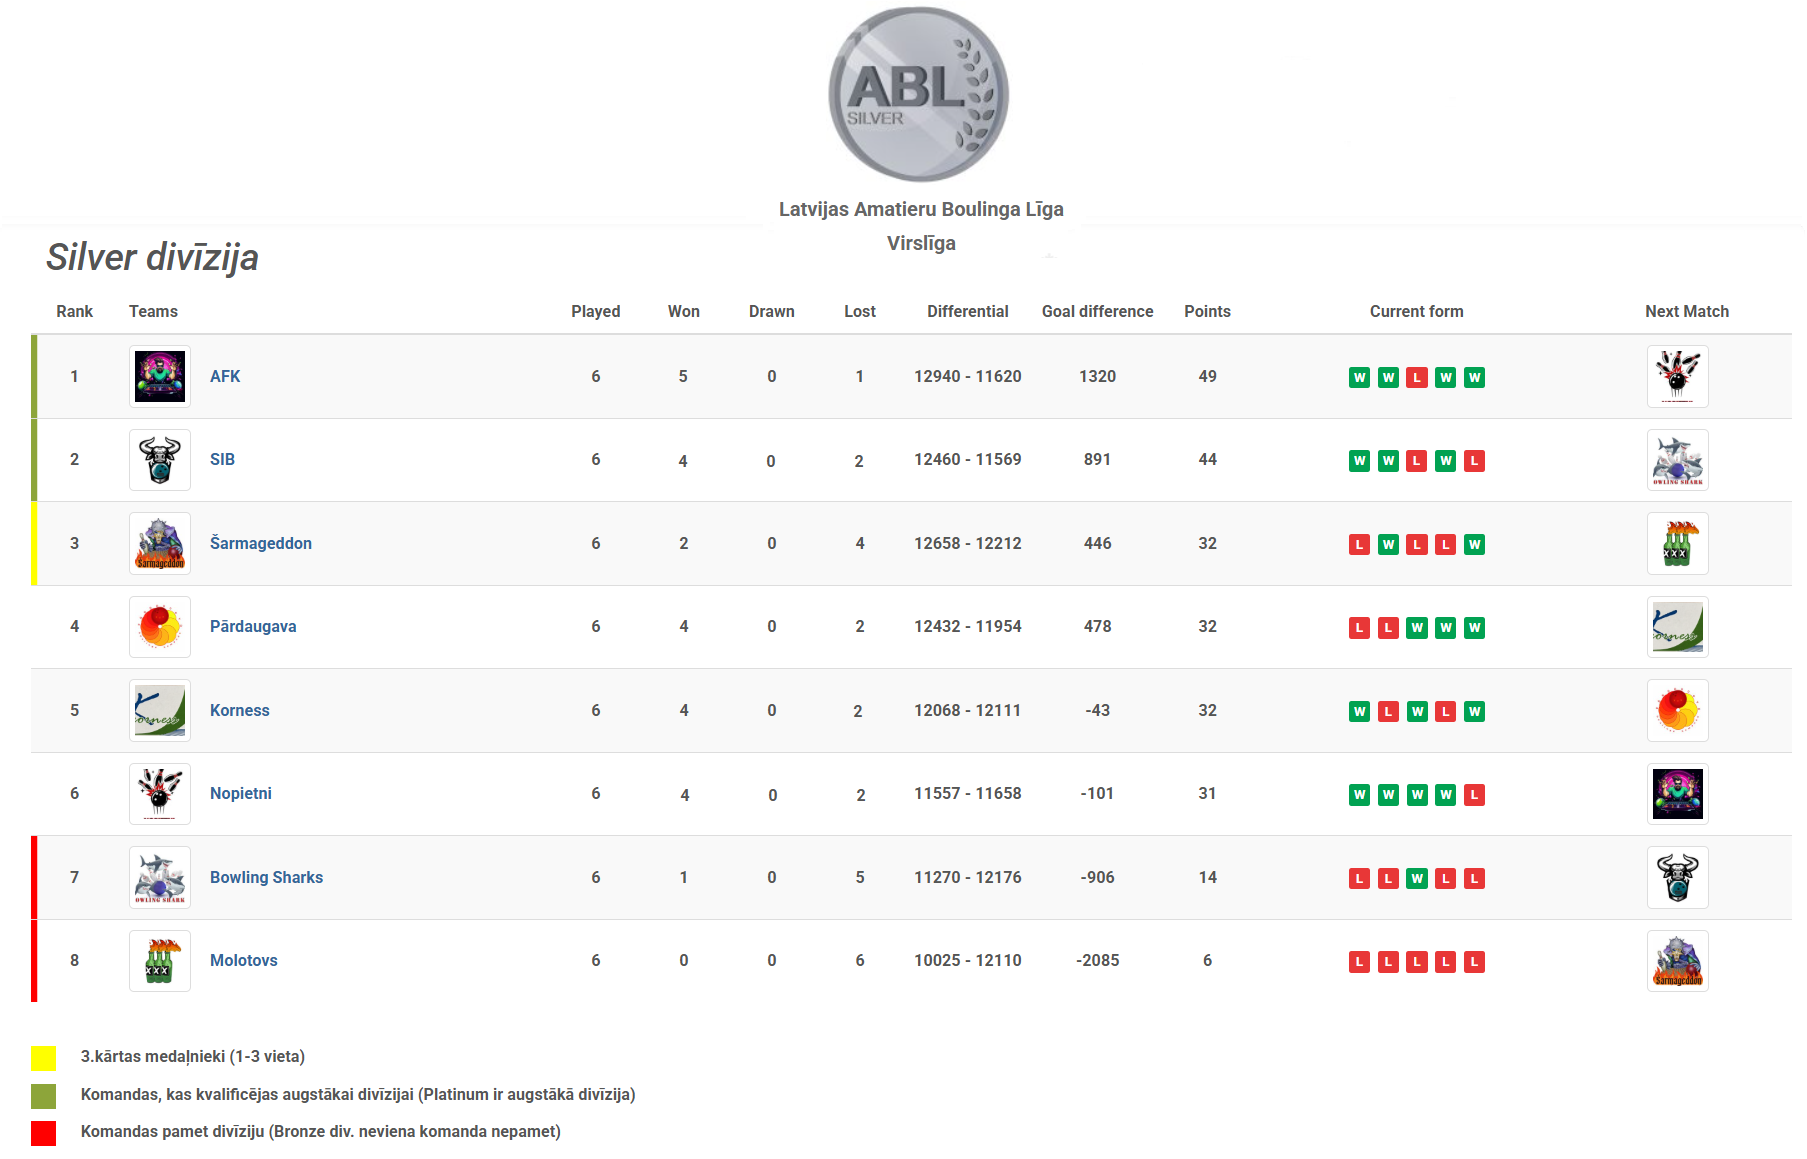The height and width of the screenshot is (1159, 1807).
Task: Open the Bowling Sharks team link
Action: (266, 877)
